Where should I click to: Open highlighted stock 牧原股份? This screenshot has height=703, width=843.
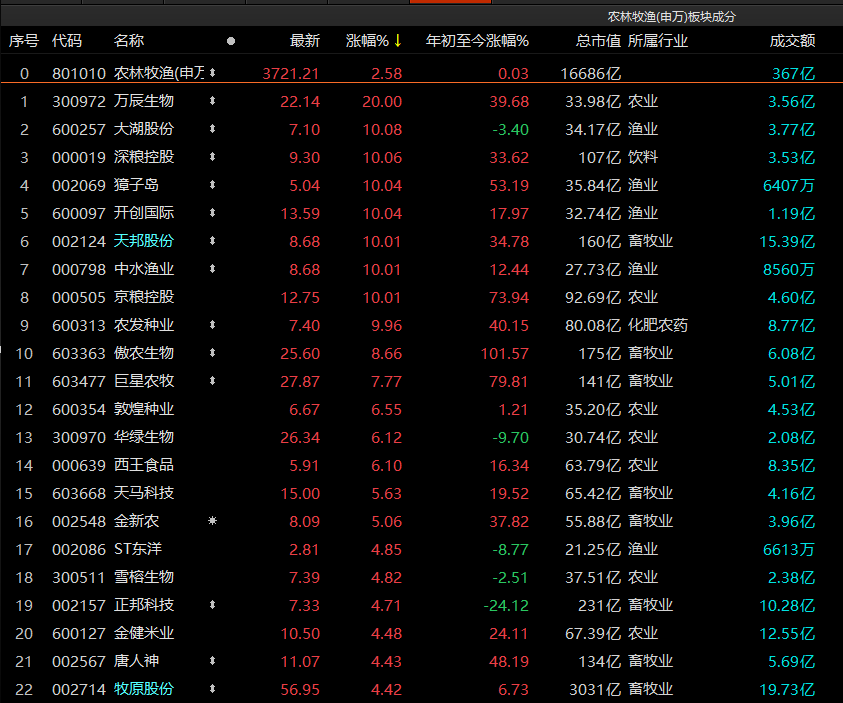pos(144,689)
